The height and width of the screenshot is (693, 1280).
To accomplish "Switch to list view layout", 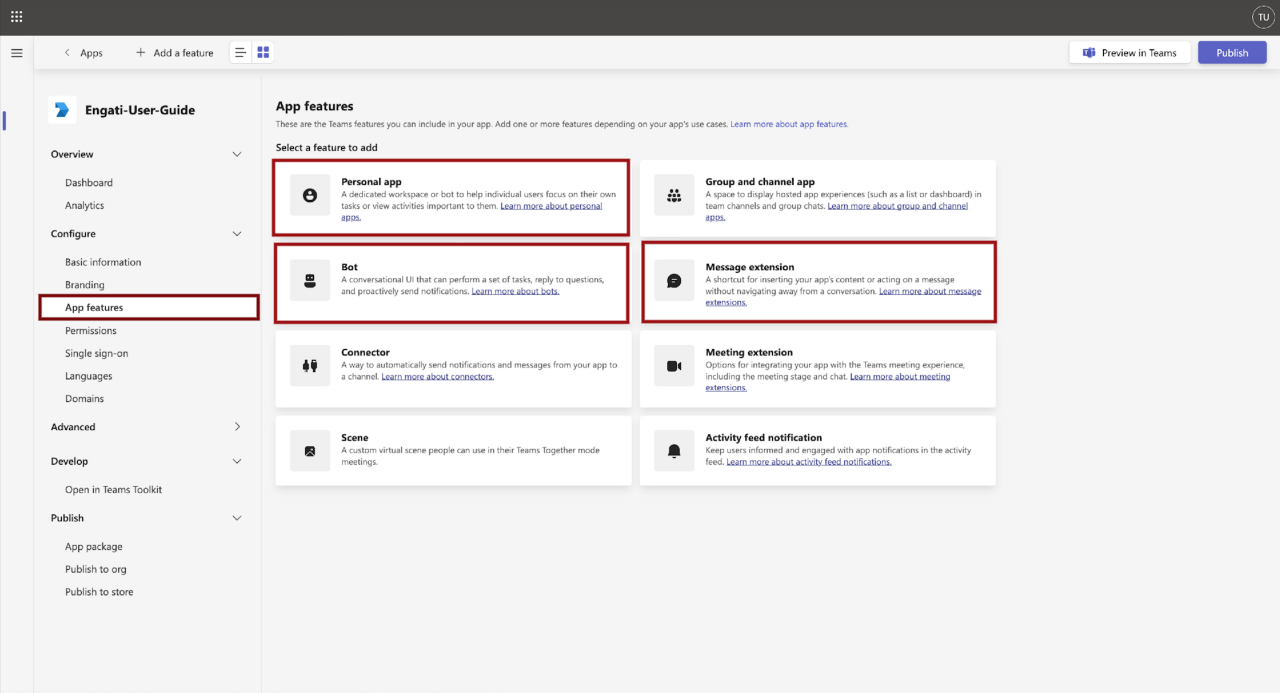I will [x=241, y=53].
